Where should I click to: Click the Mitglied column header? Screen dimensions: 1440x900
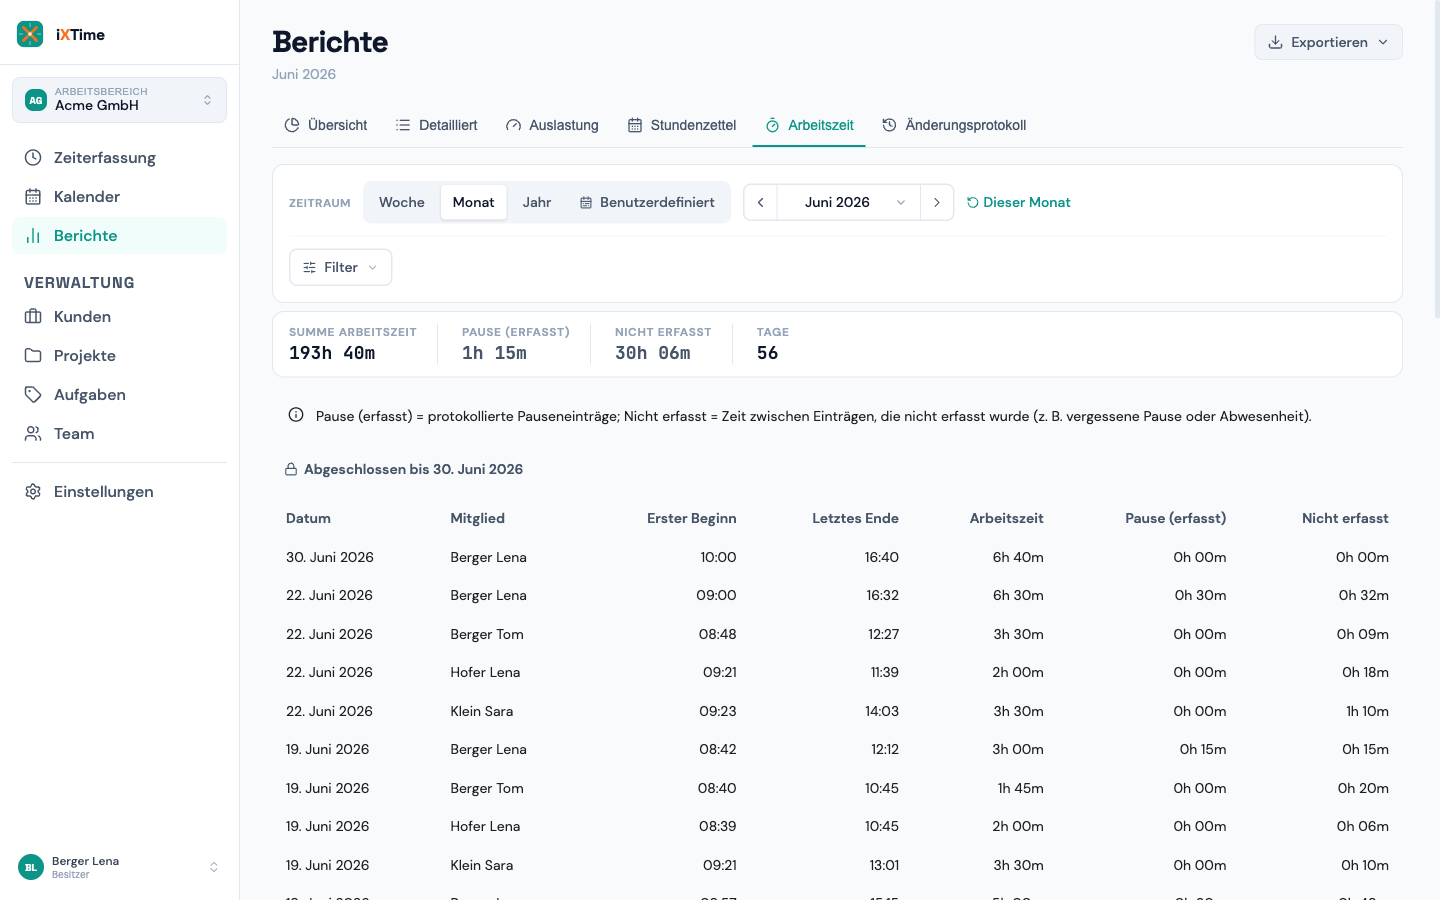click(x=477, y=518)
